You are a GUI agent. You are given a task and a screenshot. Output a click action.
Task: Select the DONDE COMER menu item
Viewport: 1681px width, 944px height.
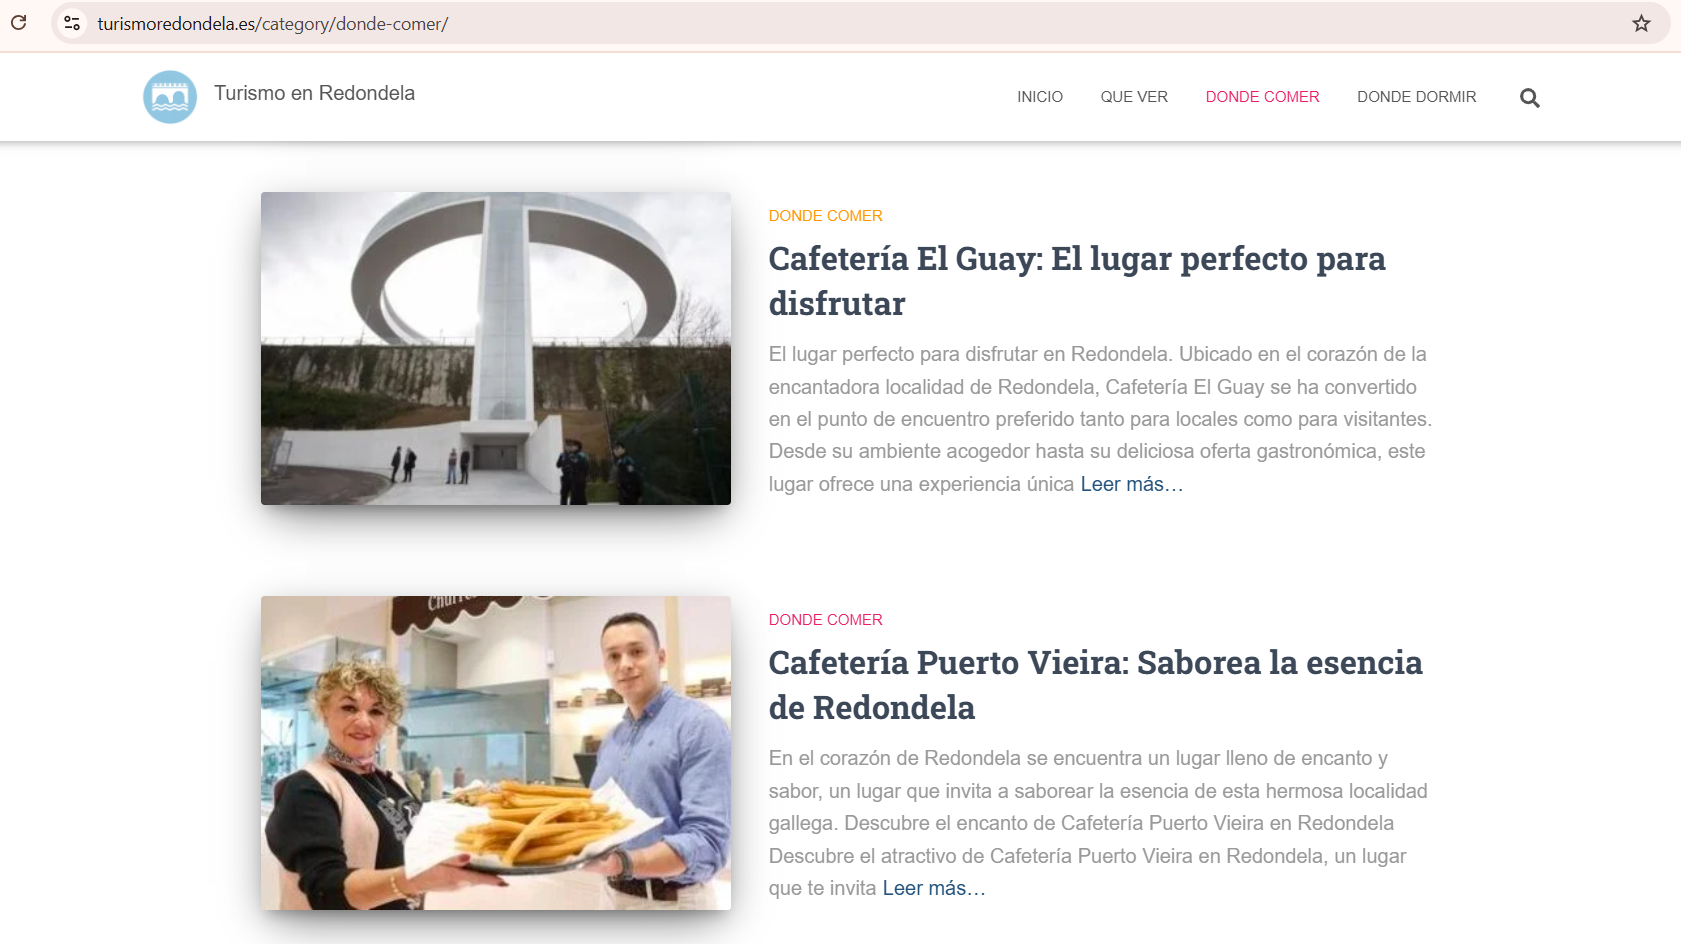click(x=1262, y=97)
